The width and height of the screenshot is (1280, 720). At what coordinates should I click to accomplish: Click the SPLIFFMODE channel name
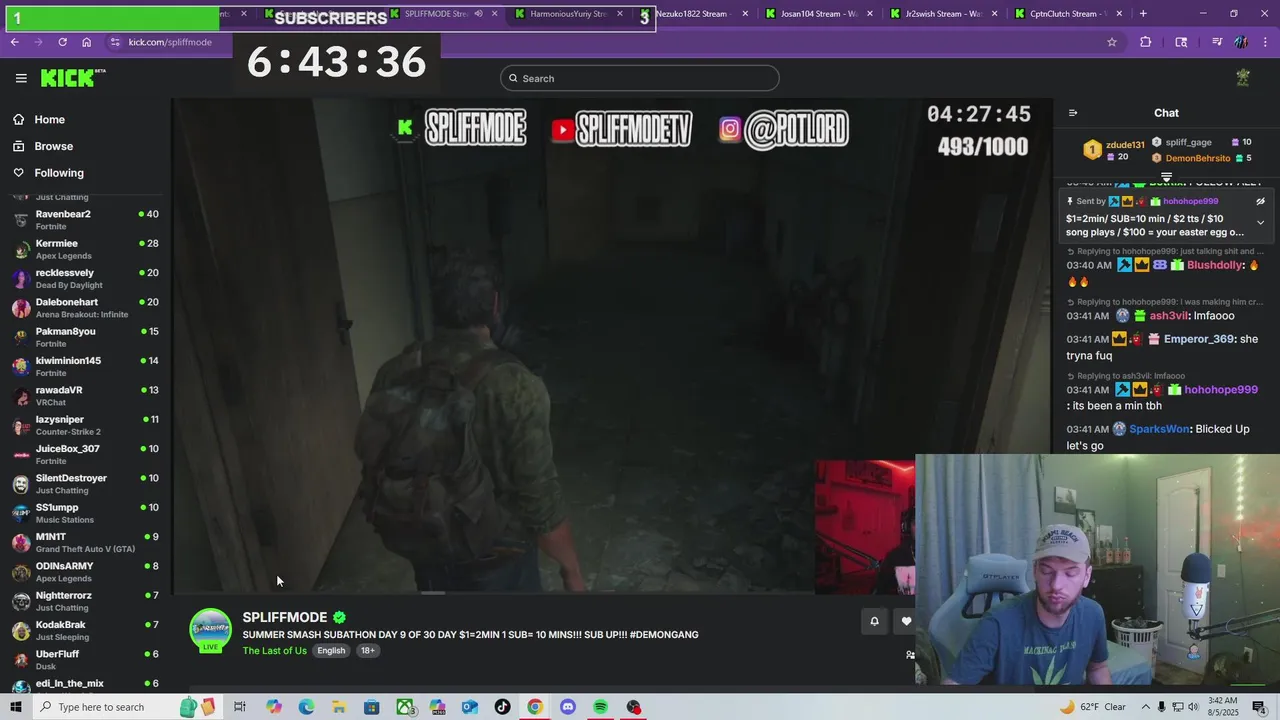(285, 617)
